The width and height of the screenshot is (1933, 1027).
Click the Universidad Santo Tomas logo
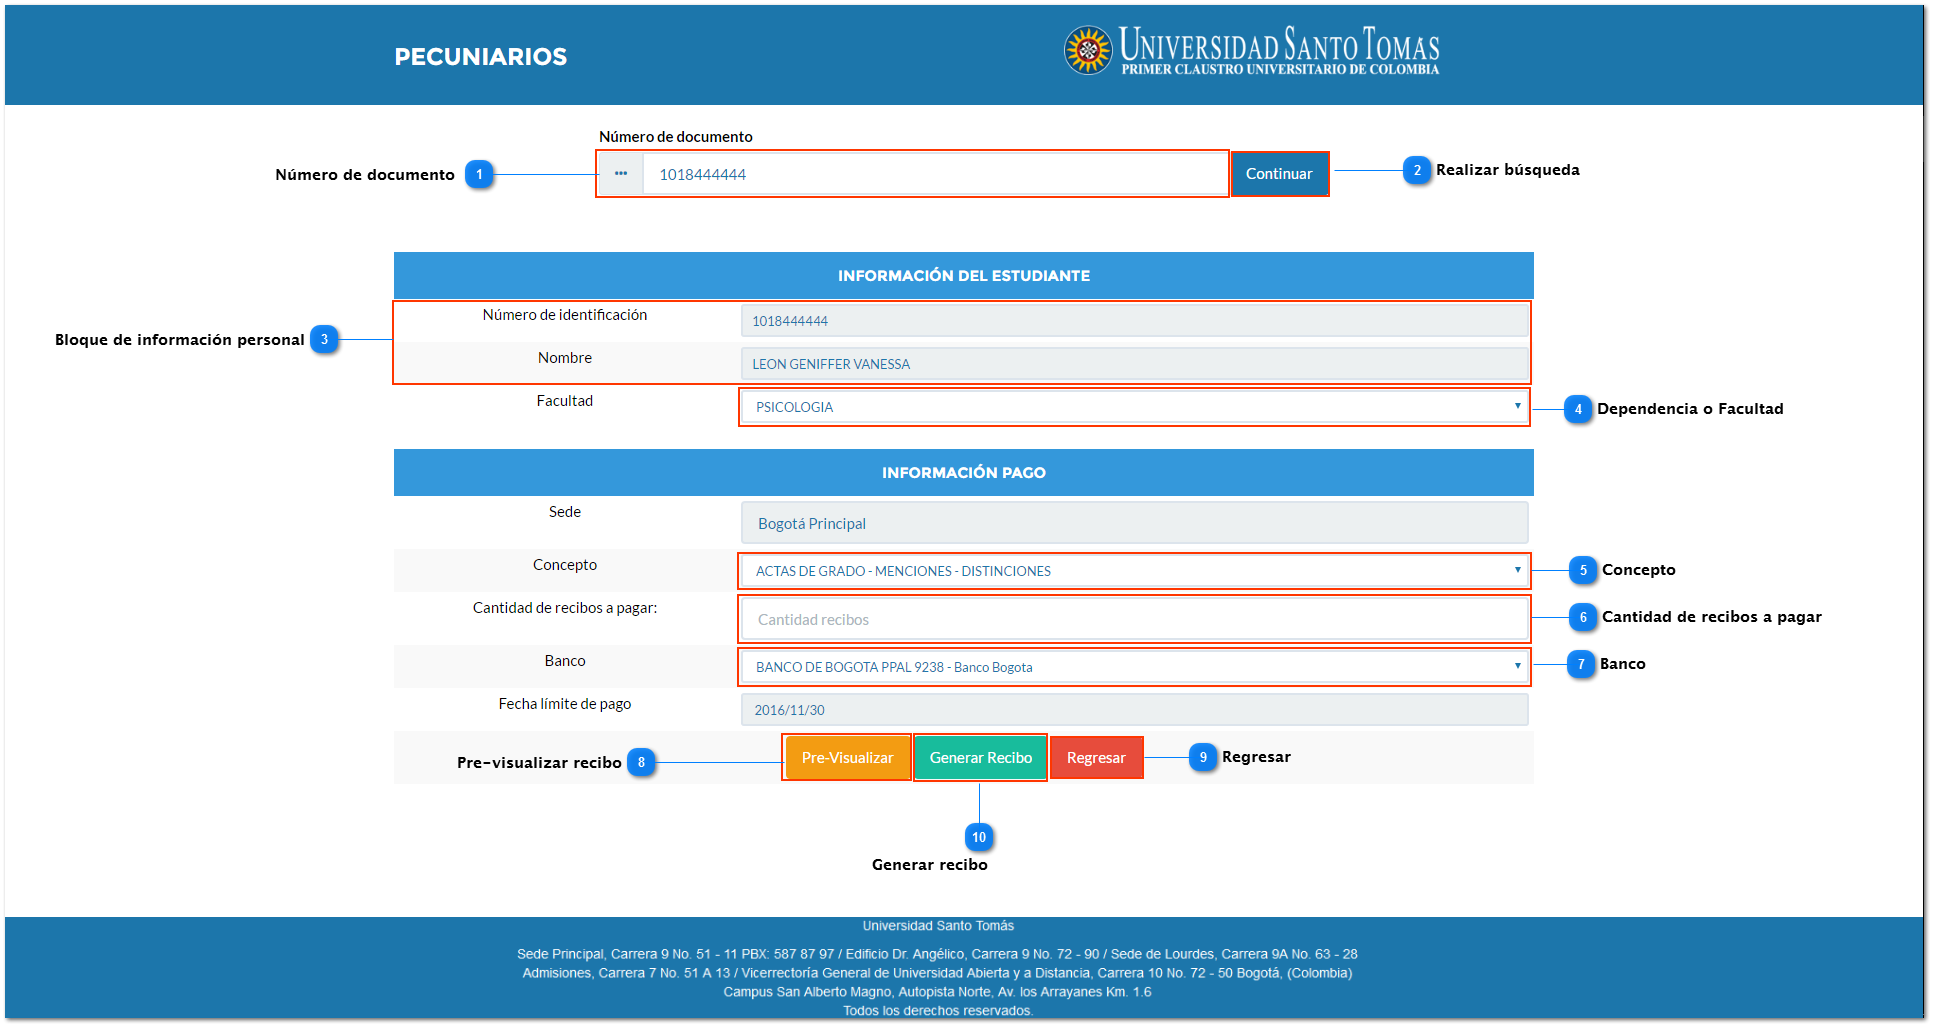pyautogui.click(x=1251, y=50)
